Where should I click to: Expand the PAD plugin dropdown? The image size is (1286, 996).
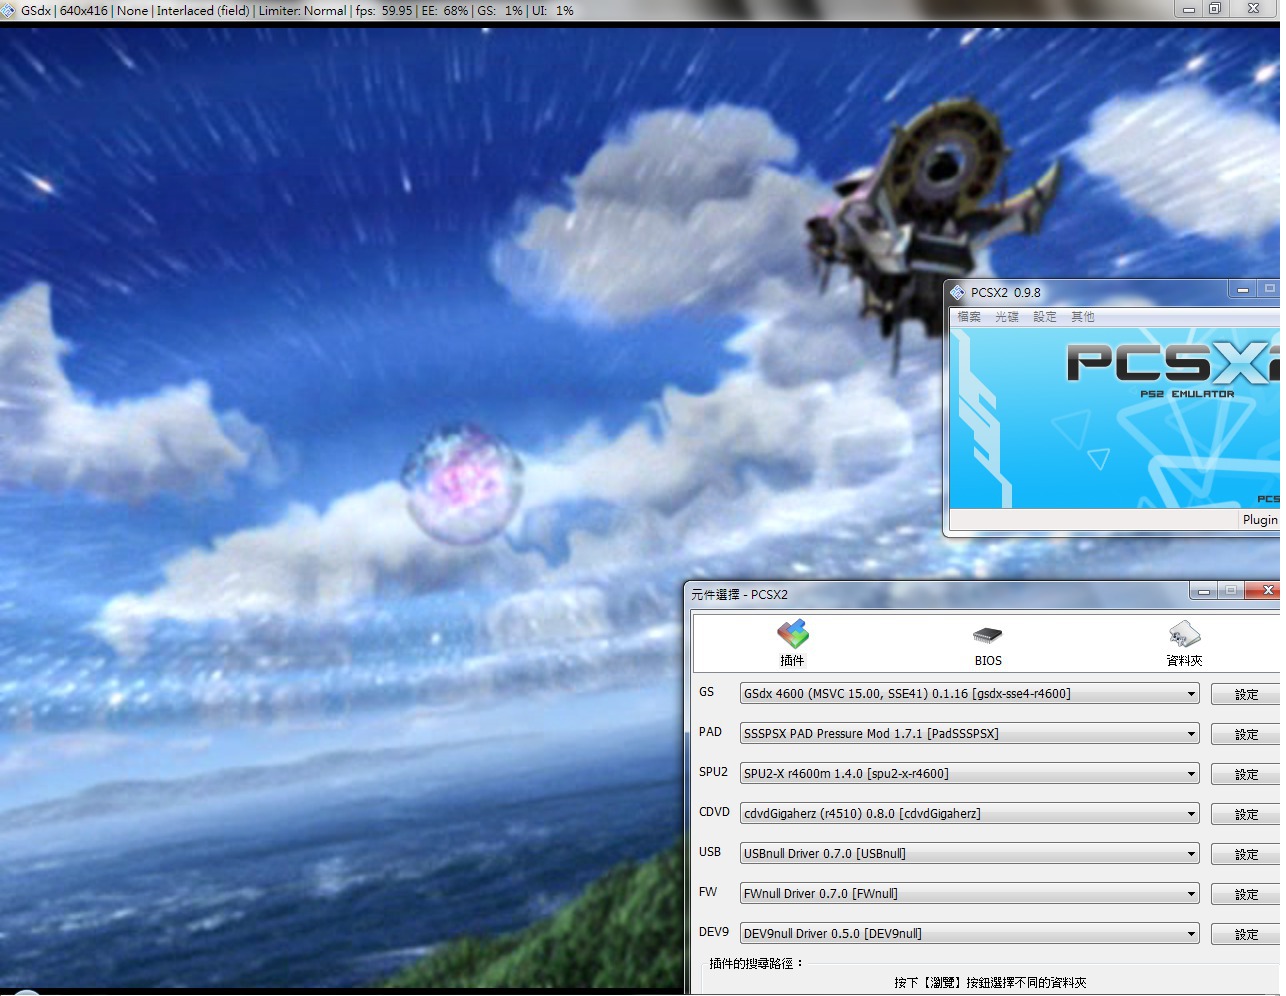[x=969, y=733]
